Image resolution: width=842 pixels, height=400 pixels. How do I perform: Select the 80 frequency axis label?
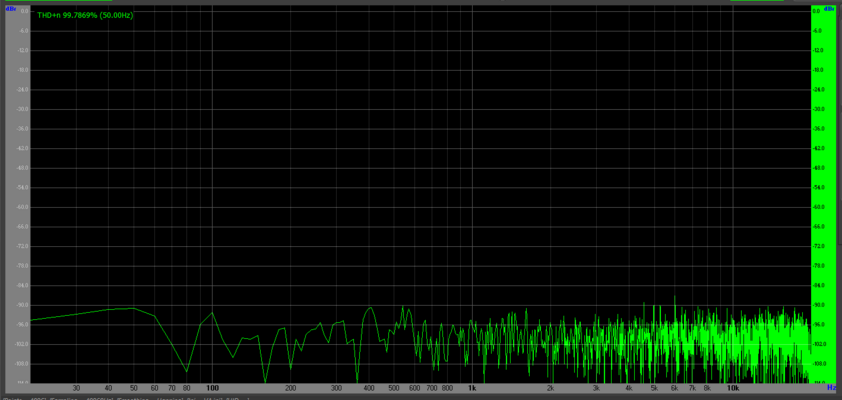pyautogui.click(x=187, y=388)
